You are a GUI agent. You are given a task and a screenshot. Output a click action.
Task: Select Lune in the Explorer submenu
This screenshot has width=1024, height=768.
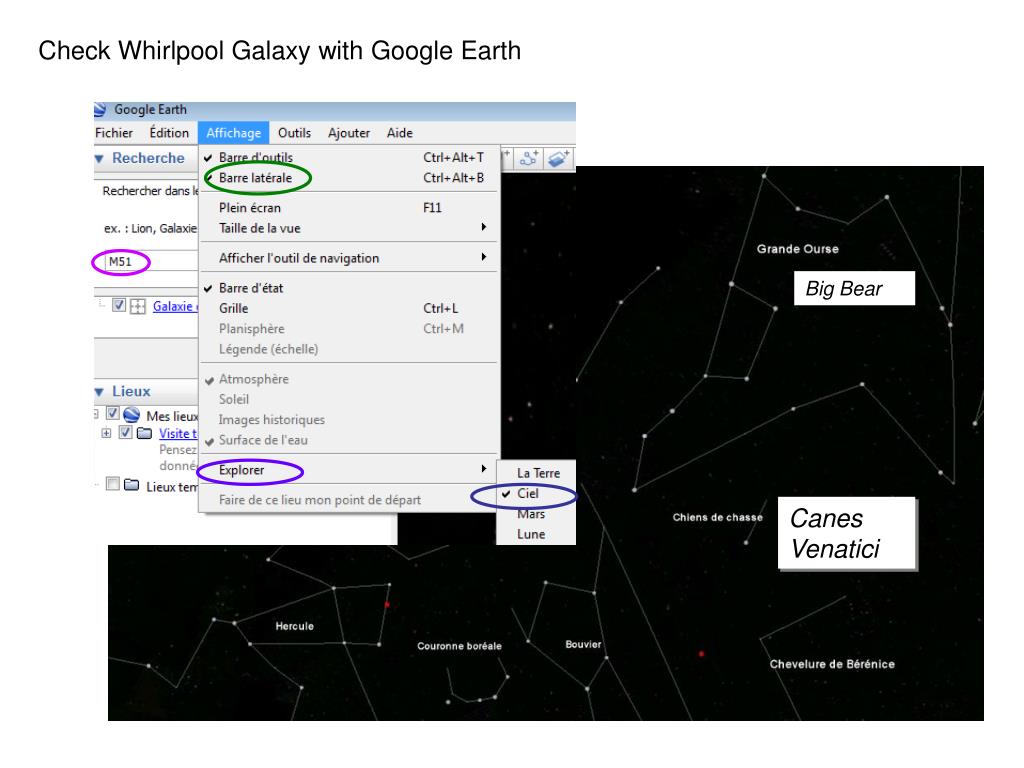tap(536, 534)
